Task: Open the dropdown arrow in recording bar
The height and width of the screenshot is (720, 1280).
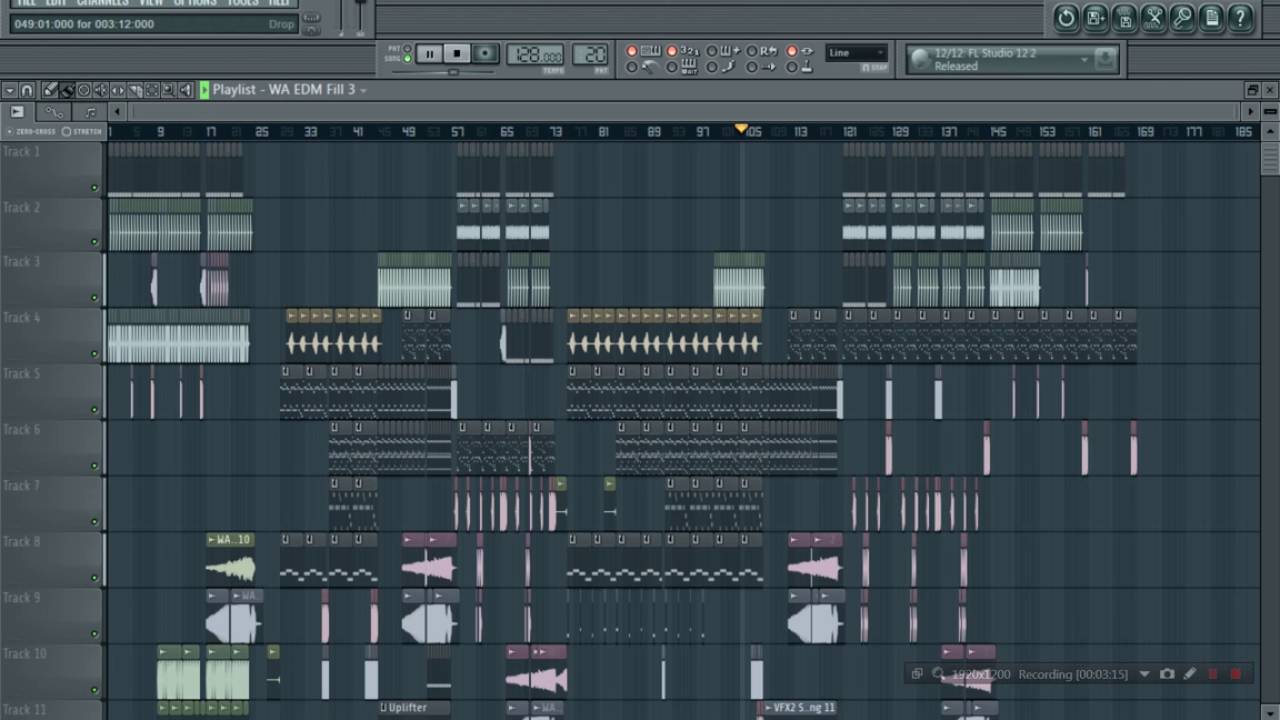Action: 1145,674
